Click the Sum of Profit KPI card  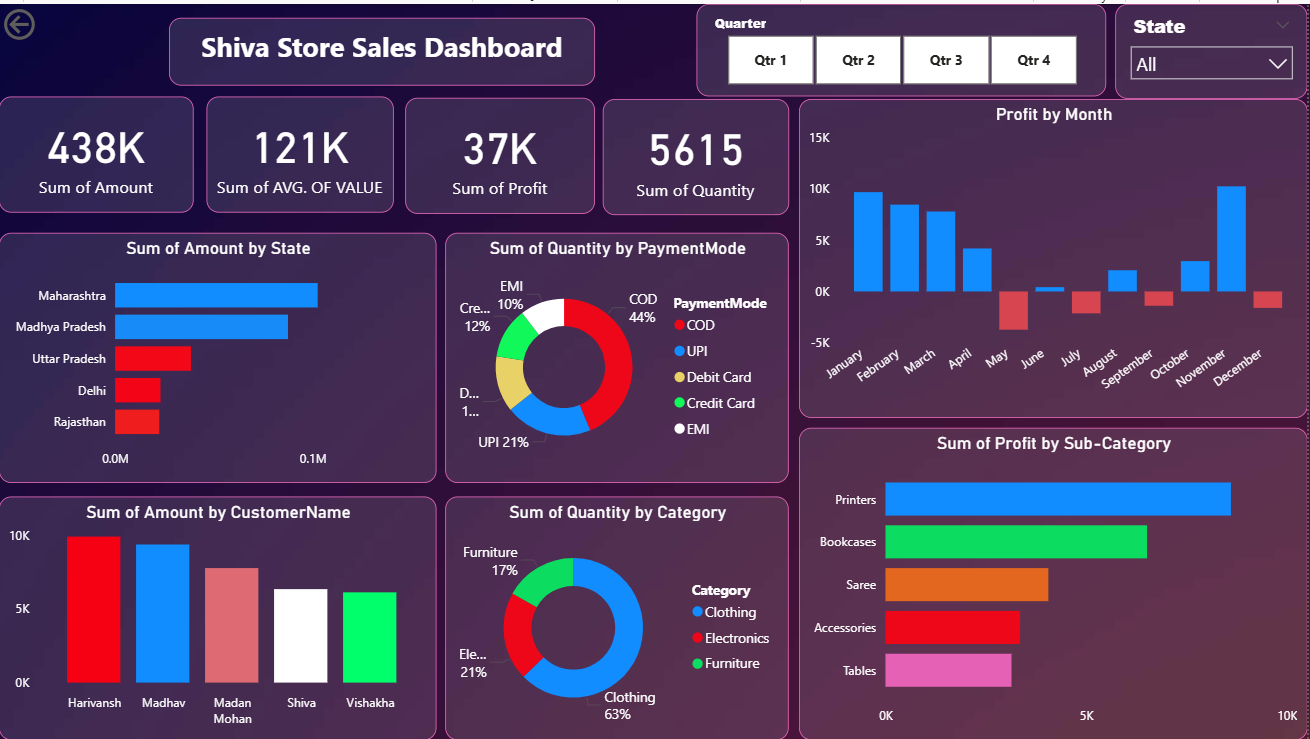tap(499, 156)
